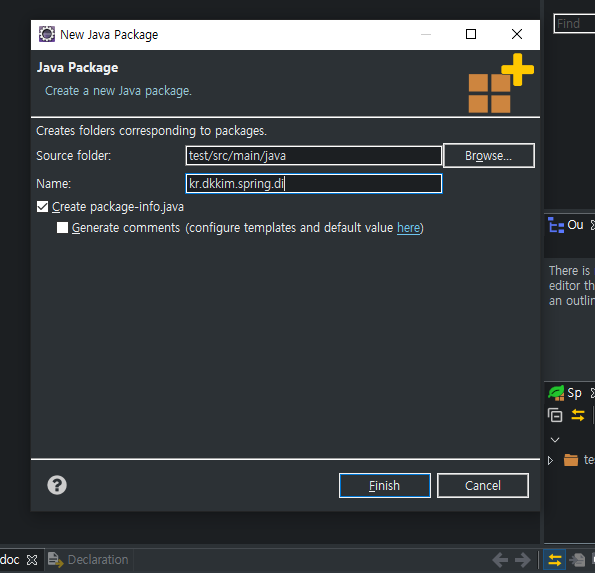Switch to the Declaration tab
Viewport: 595px width, 573px height.
pyautogui.click(x=90, y=560)
